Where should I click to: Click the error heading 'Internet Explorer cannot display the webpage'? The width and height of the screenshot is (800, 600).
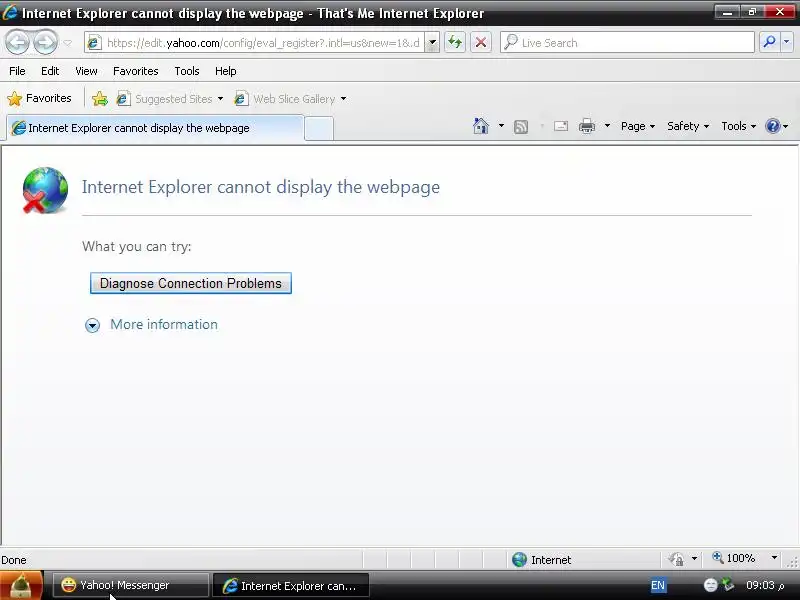pyautogui.click(x=261, y=187)
